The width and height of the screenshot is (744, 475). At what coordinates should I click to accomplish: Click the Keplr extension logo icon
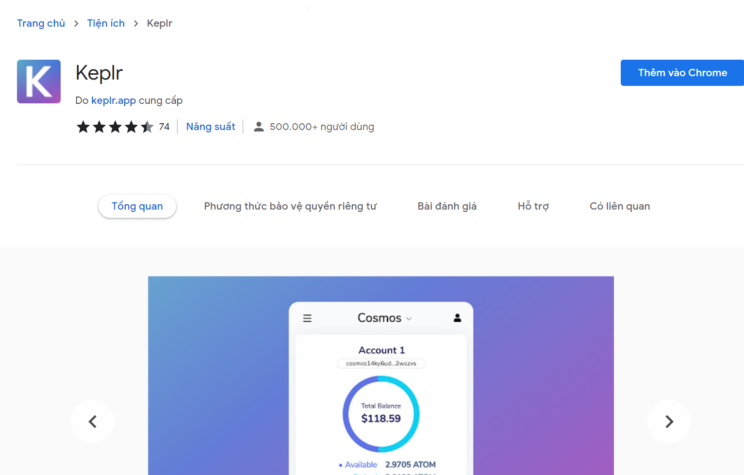pyautogui.click(x=39, y=81)
